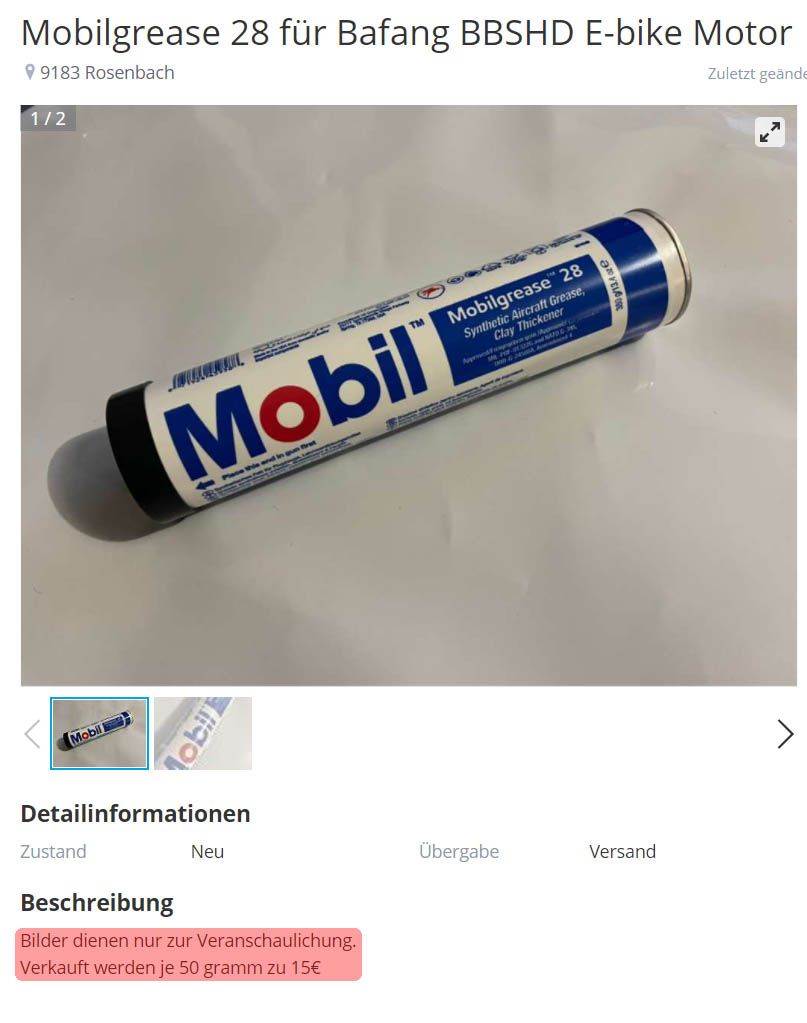The image size is (807, 1023).
Task: Click the location pin icon
Action: (x=29, y=72)
